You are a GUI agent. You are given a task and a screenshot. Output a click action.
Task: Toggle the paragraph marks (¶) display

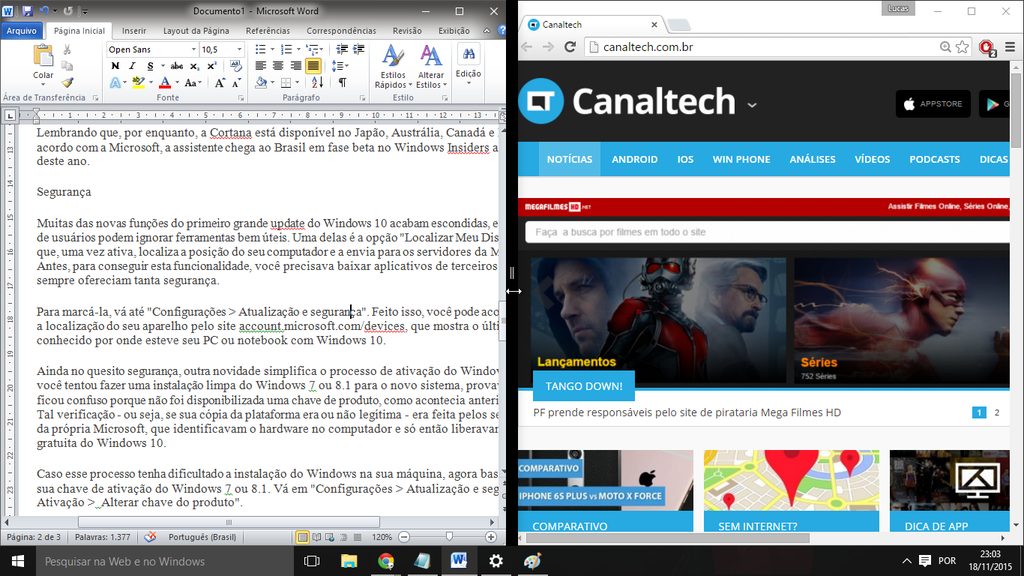click(x=342, y=83)
